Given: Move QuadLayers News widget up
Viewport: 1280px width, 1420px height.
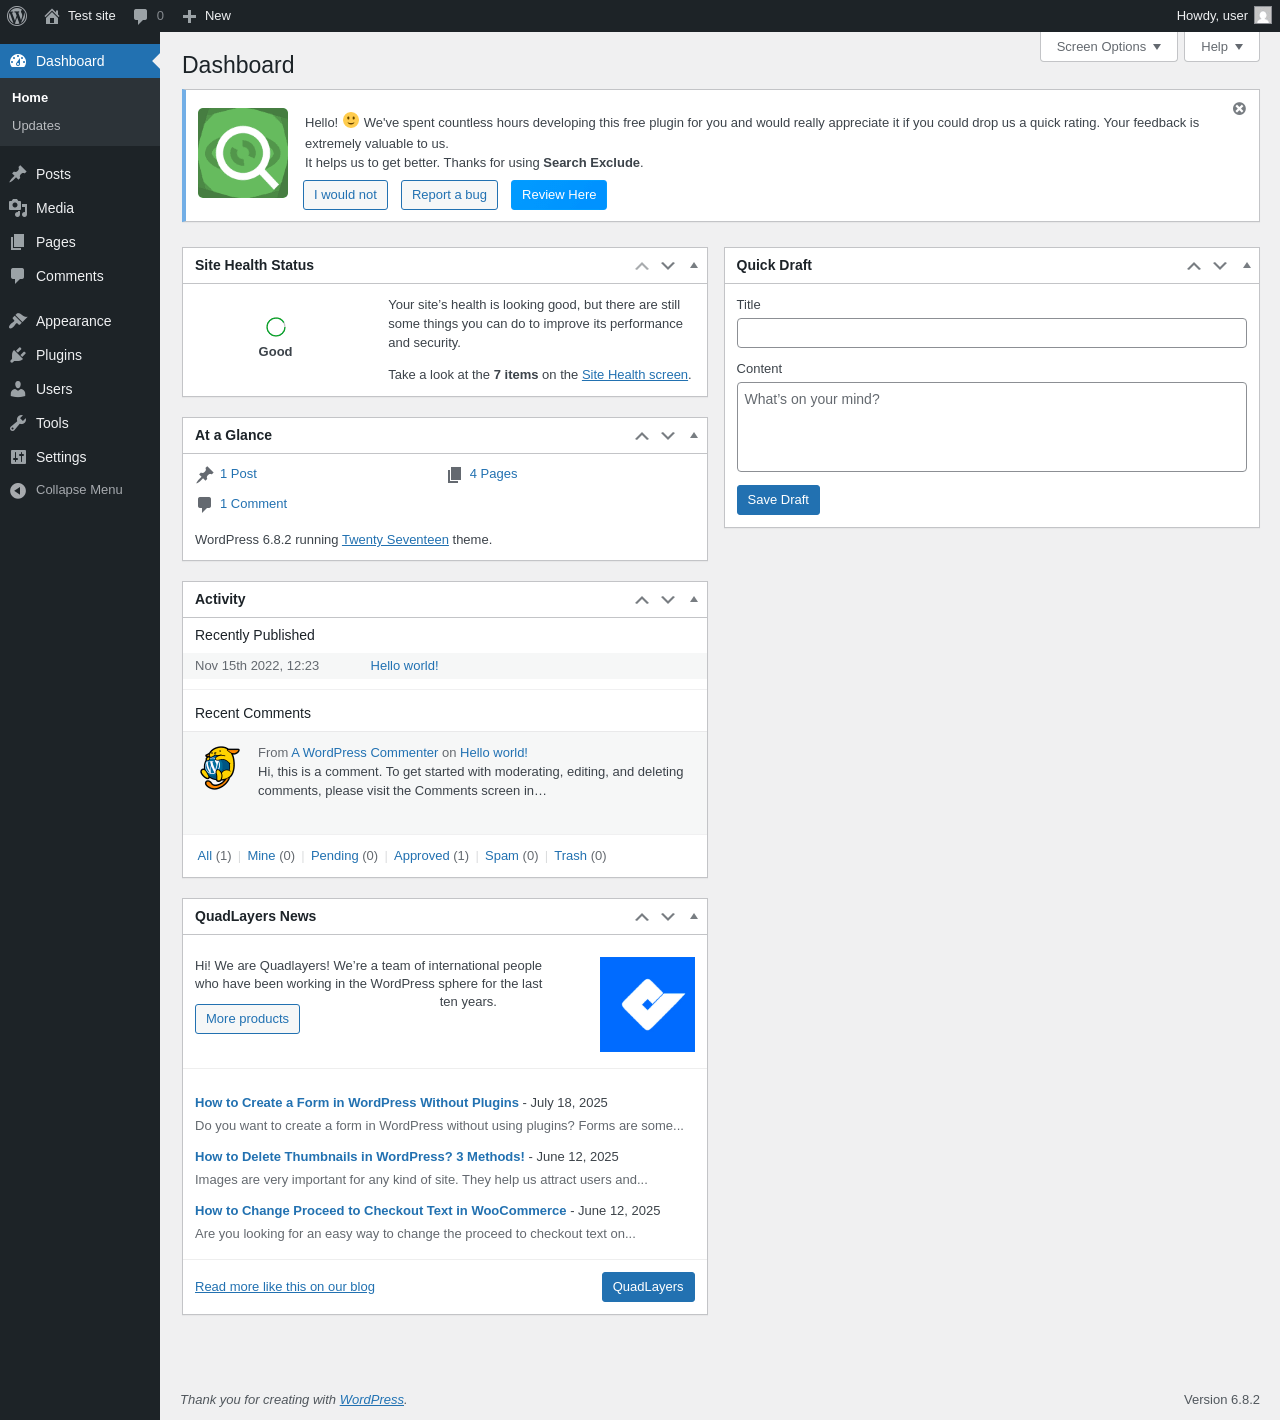Looking at the screenshot, I should click(642, 917).
